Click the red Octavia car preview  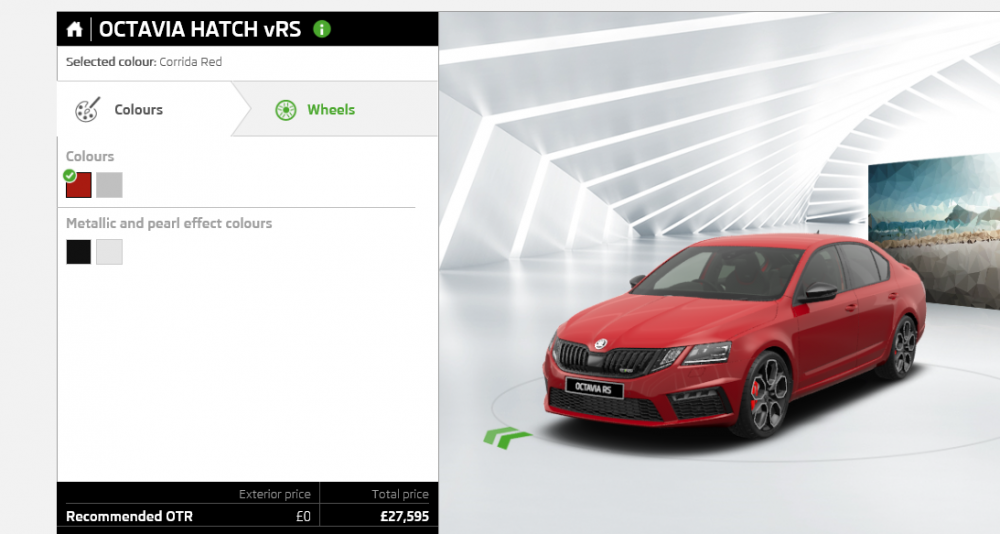[x=735, y=335]
